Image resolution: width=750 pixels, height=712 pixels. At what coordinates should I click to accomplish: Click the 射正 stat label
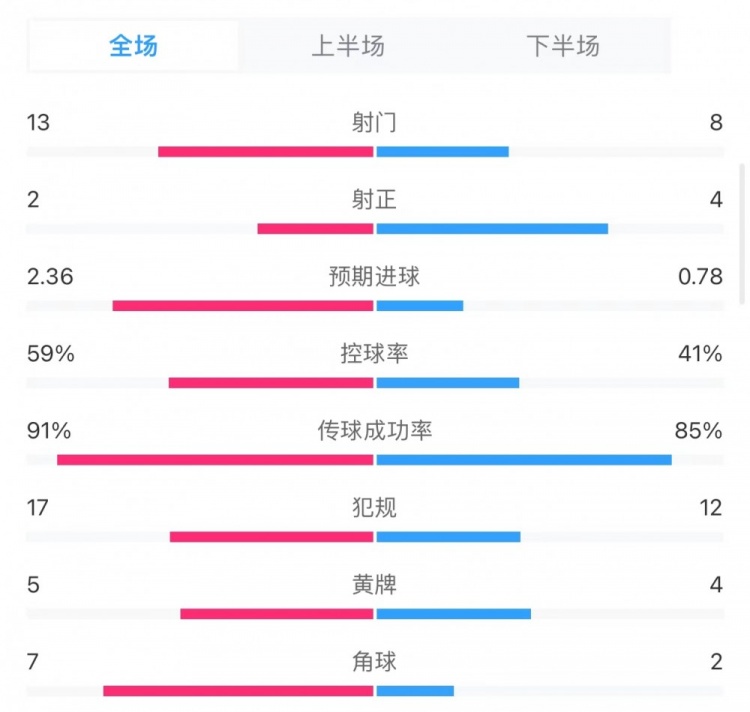point(375,200)
